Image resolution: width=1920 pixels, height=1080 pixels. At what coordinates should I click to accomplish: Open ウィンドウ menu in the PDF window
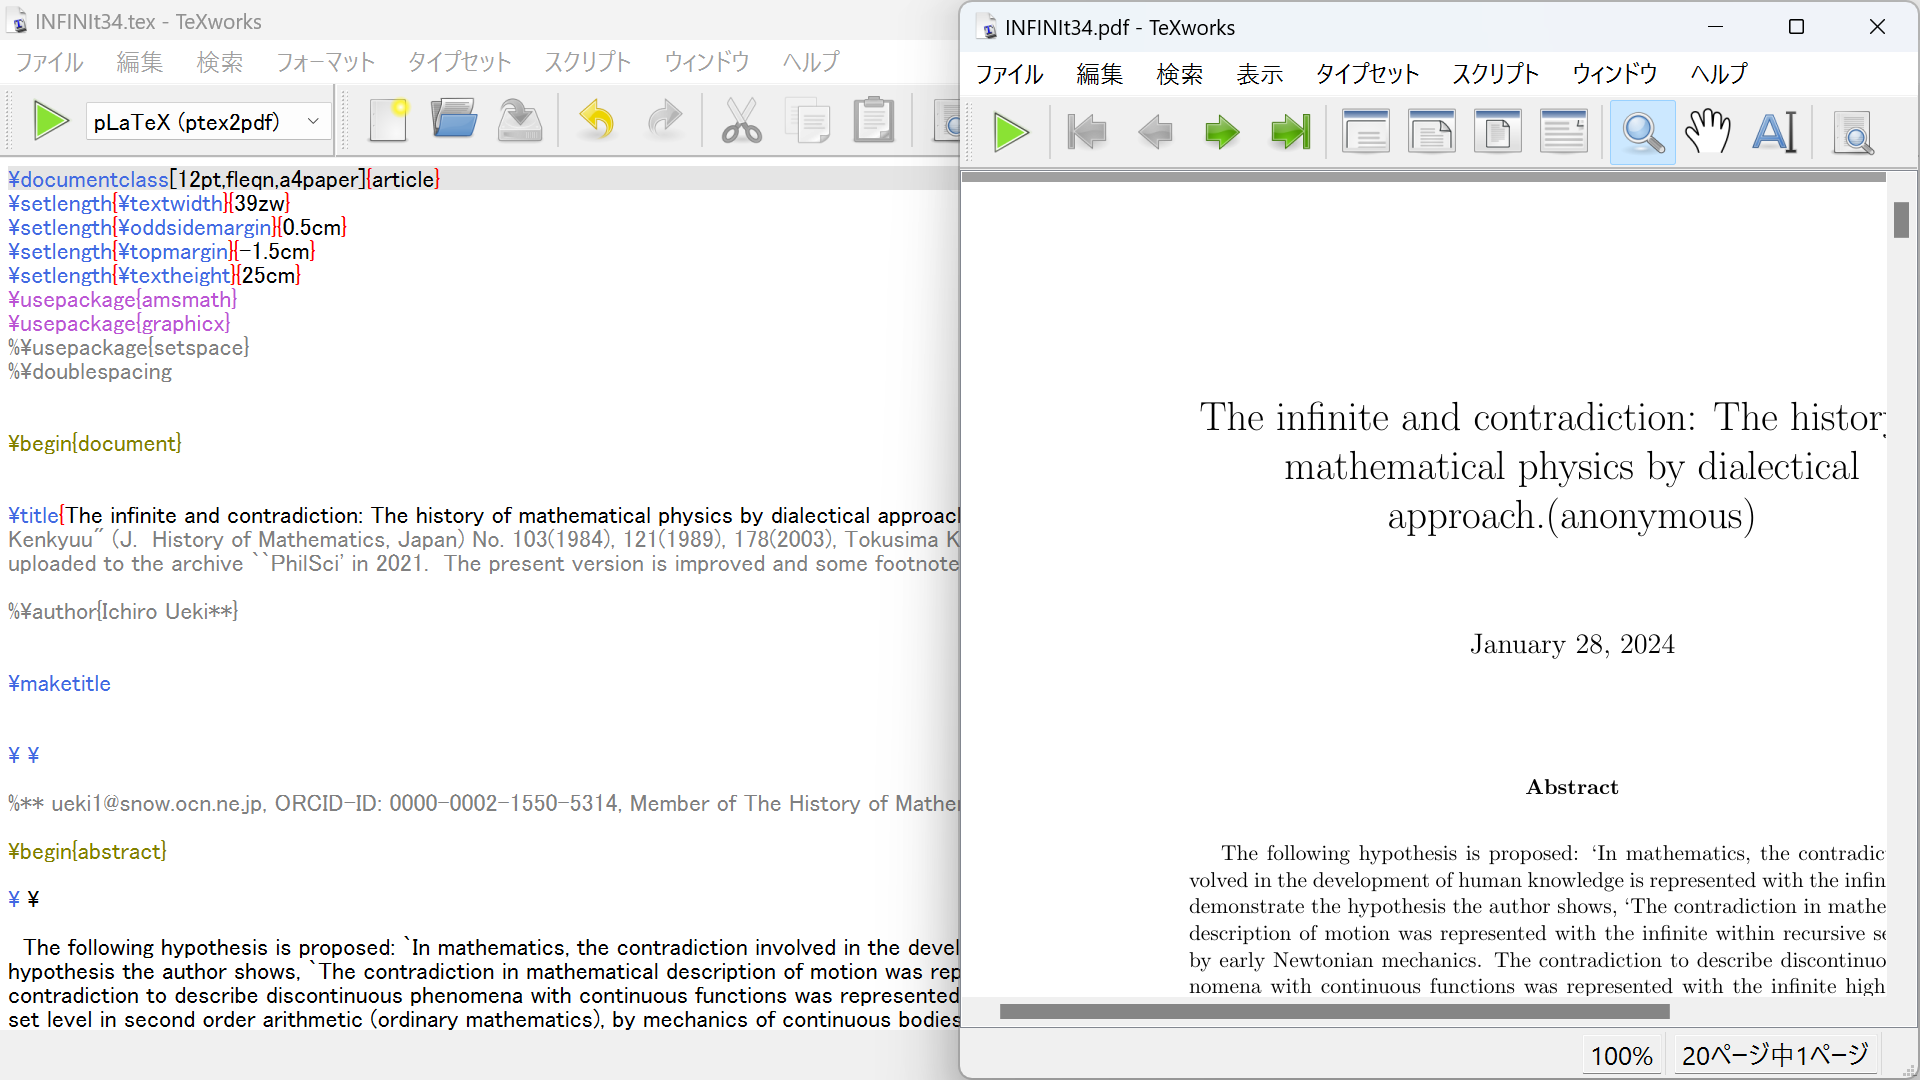[x=1615, y=74]
